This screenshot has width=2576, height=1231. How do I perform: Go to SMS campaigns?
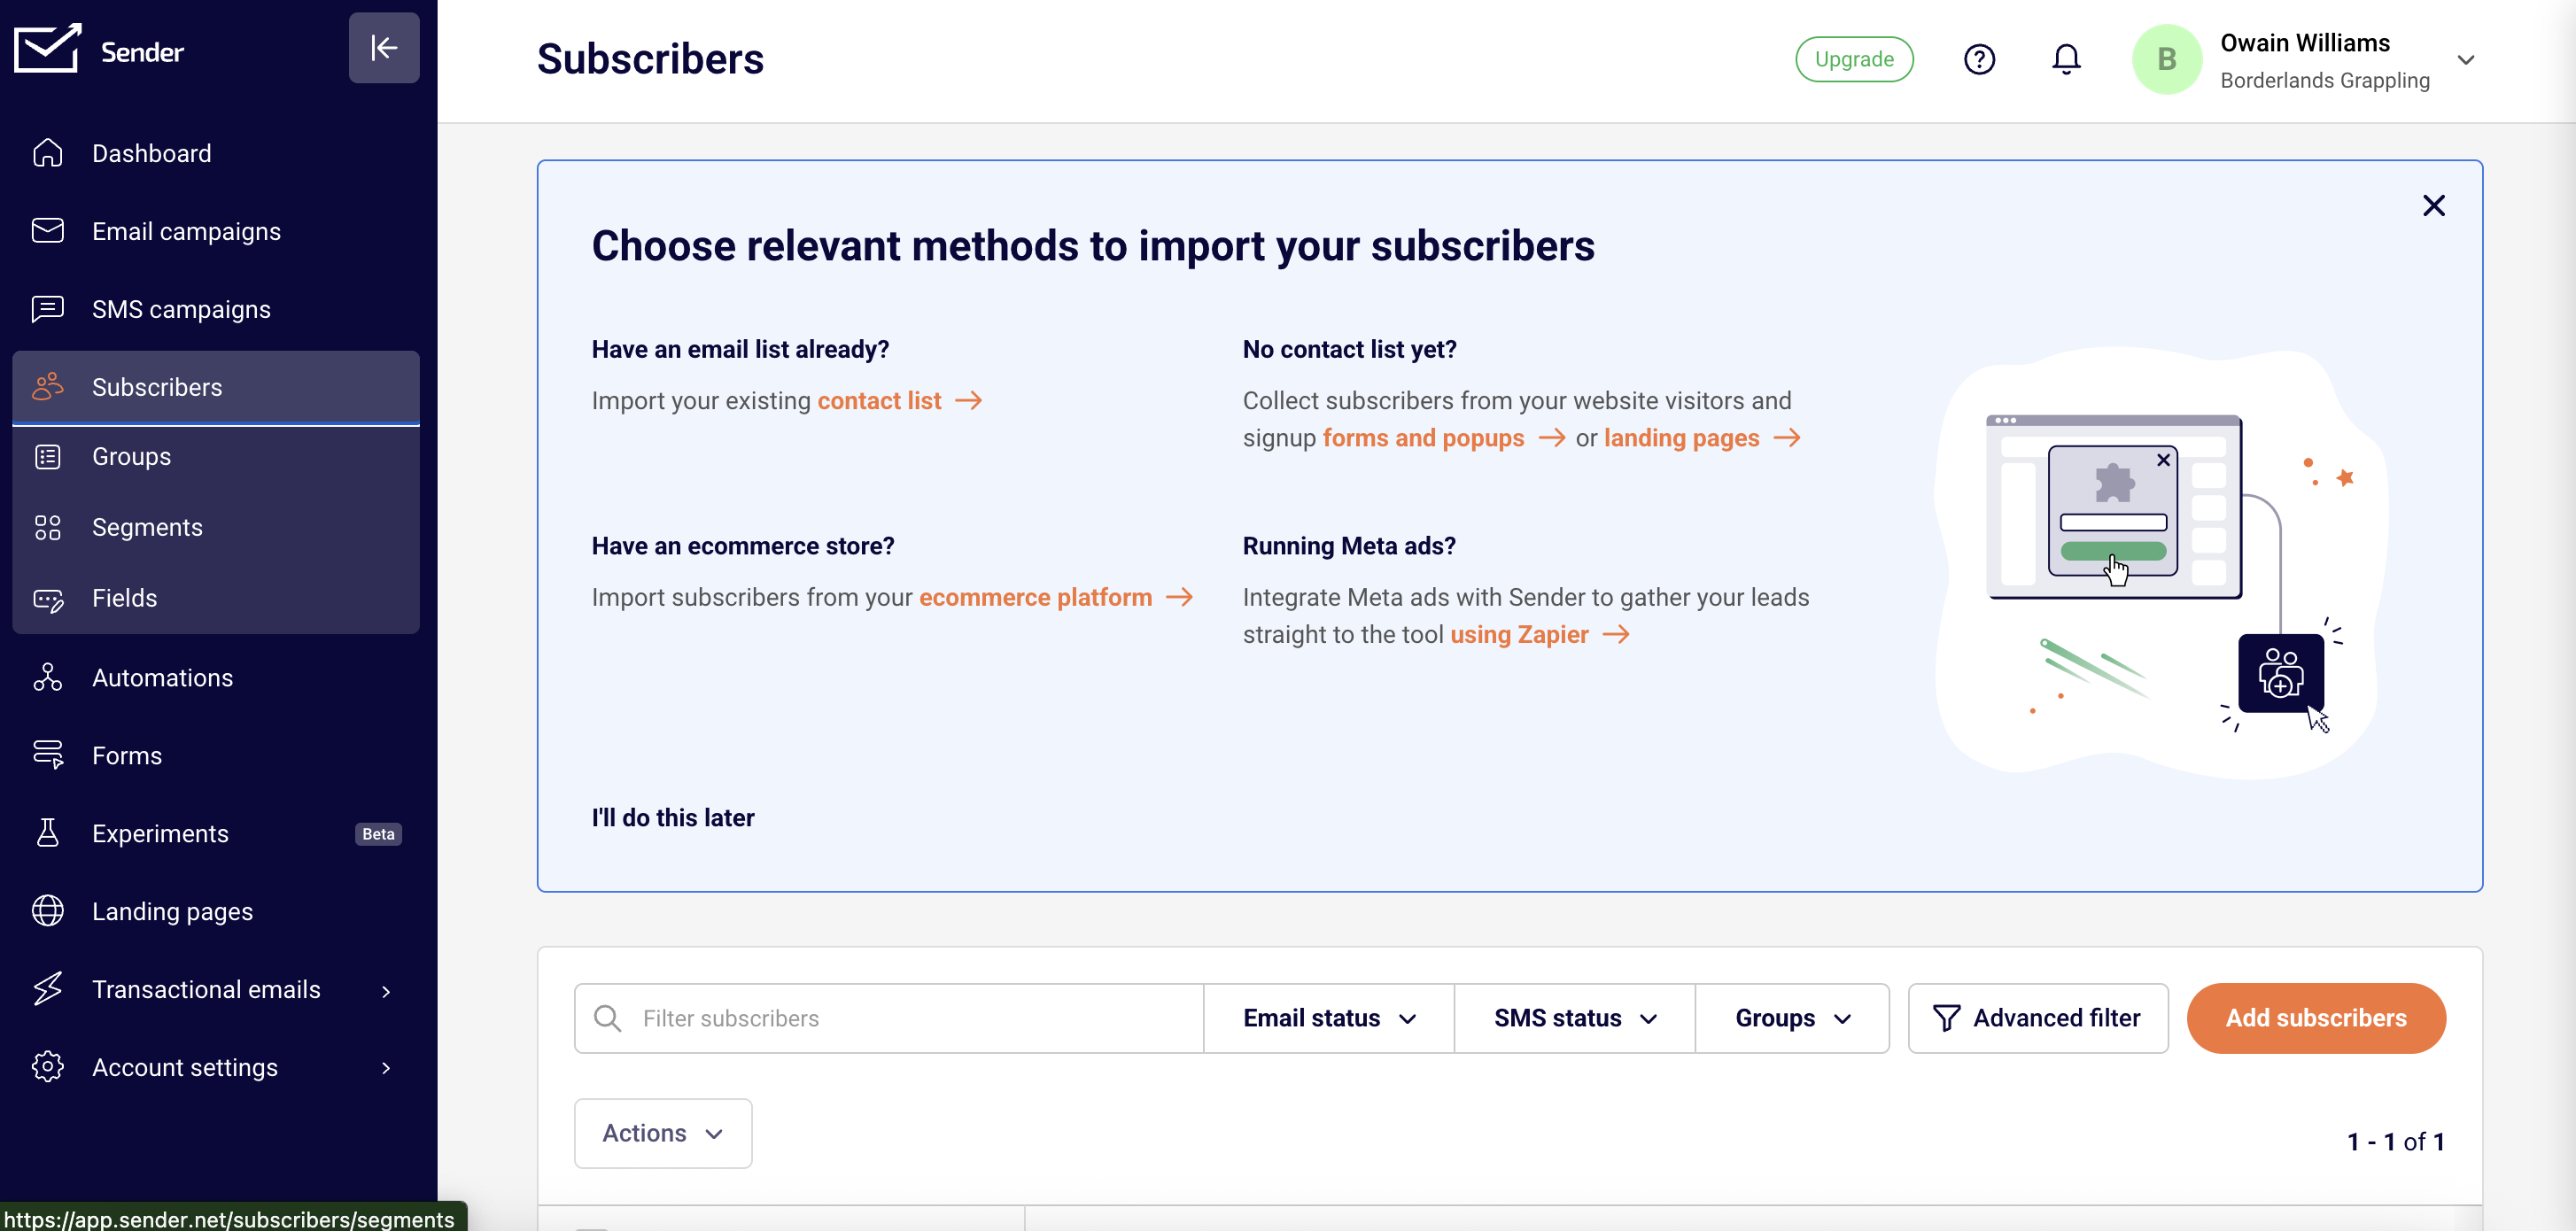click(216, 309)
